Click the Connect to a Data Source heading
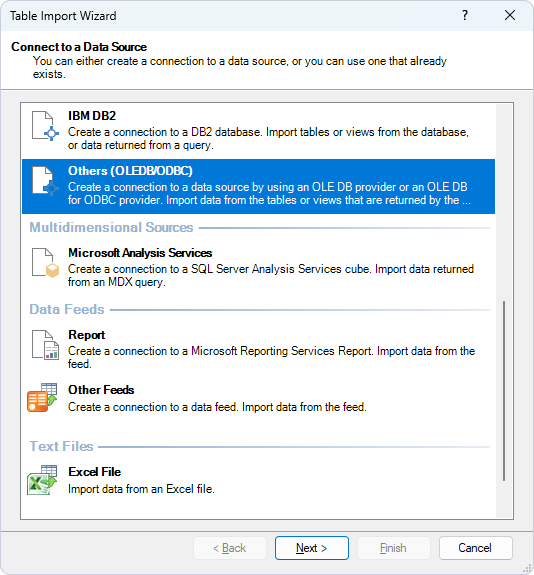This screenshot has width=534, height=575. [79, 47]
